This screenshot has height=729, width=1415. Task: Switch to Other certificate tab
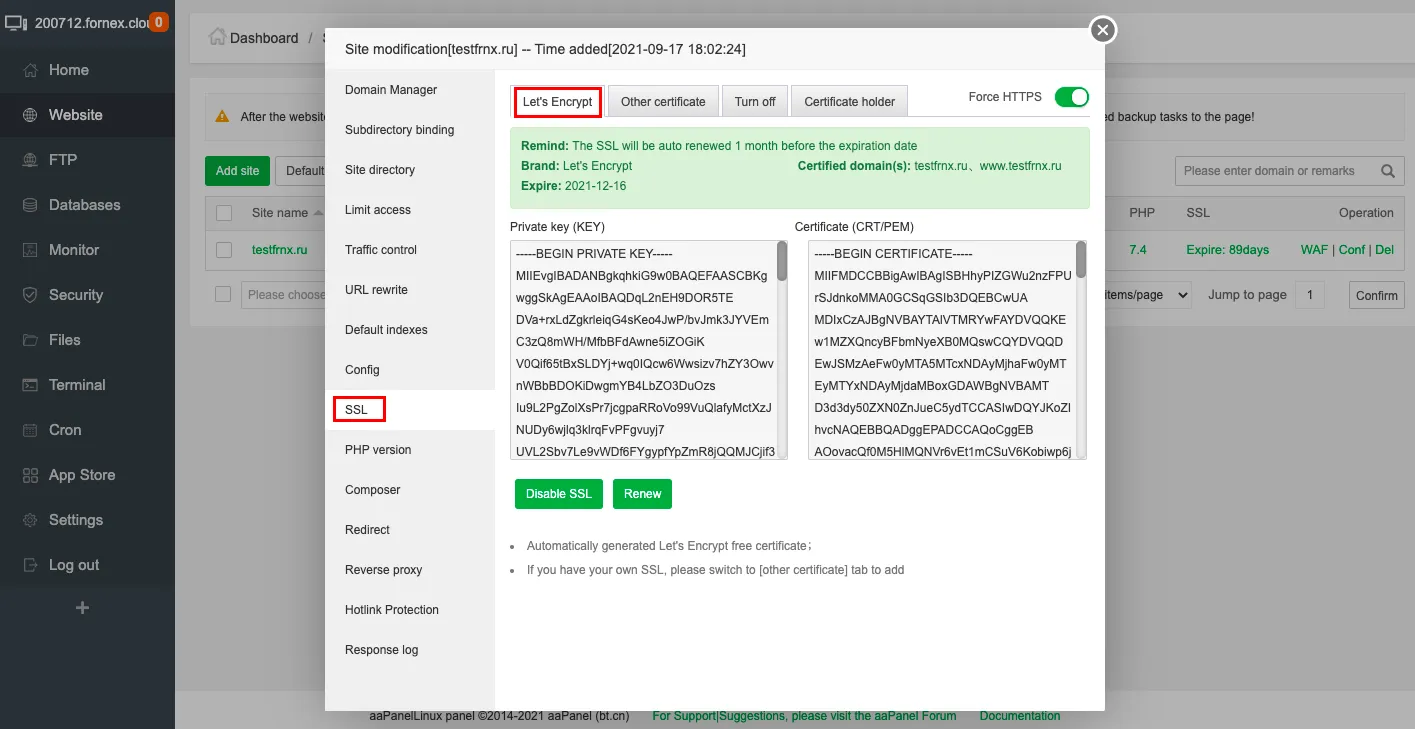pyautogui.click(x=663, y=102)
